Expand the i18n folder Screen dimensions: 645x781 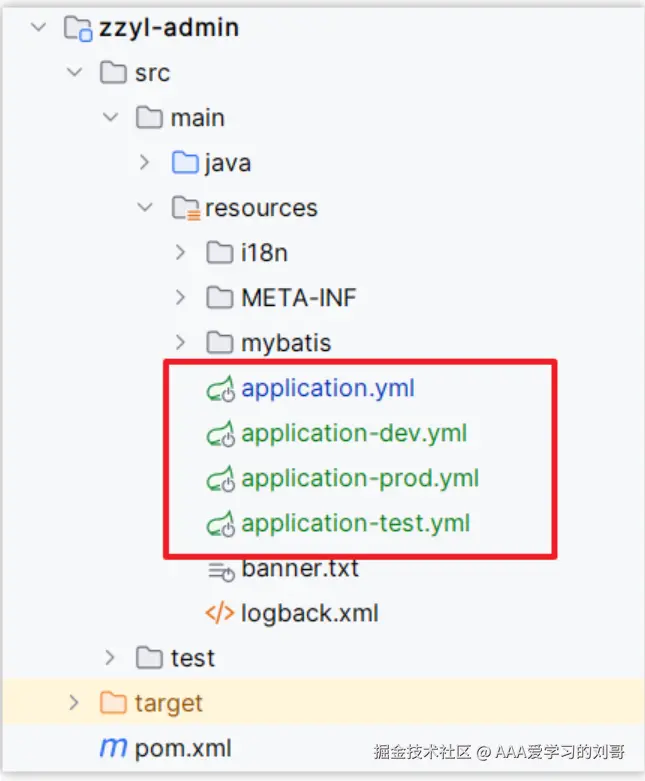[x=181, y=253]
